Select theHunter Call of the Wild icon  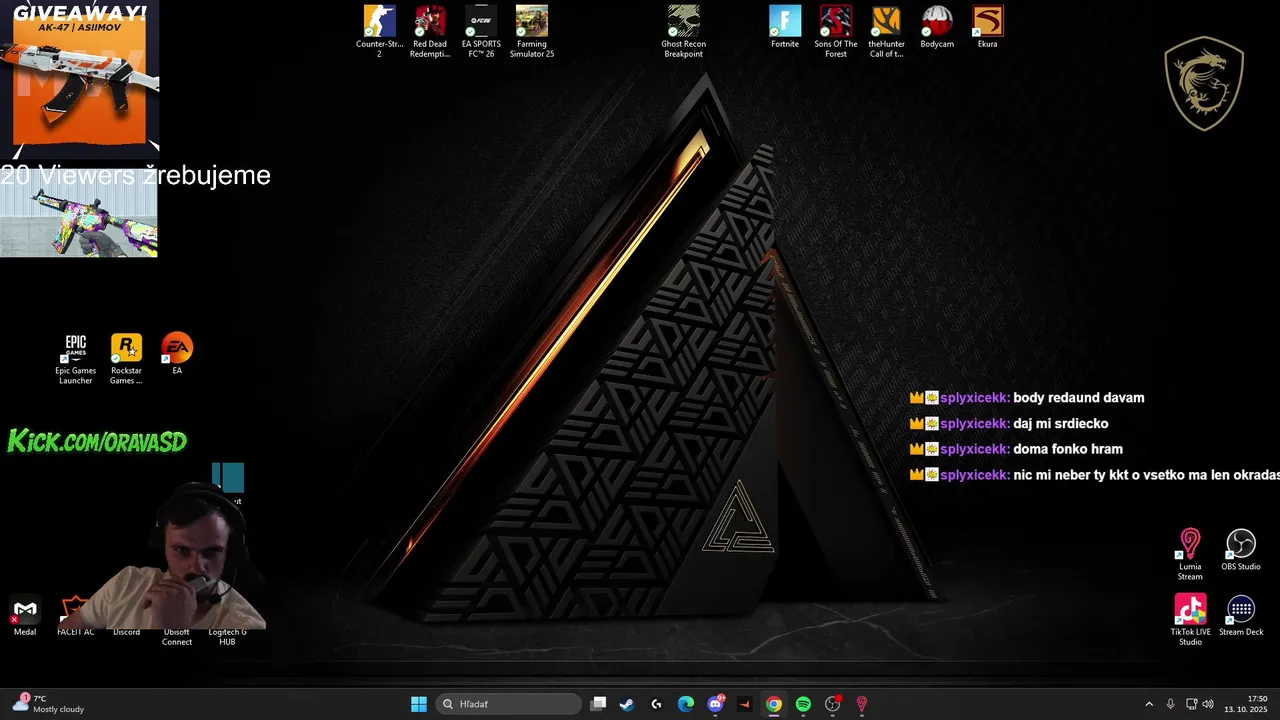click(886, 31)
